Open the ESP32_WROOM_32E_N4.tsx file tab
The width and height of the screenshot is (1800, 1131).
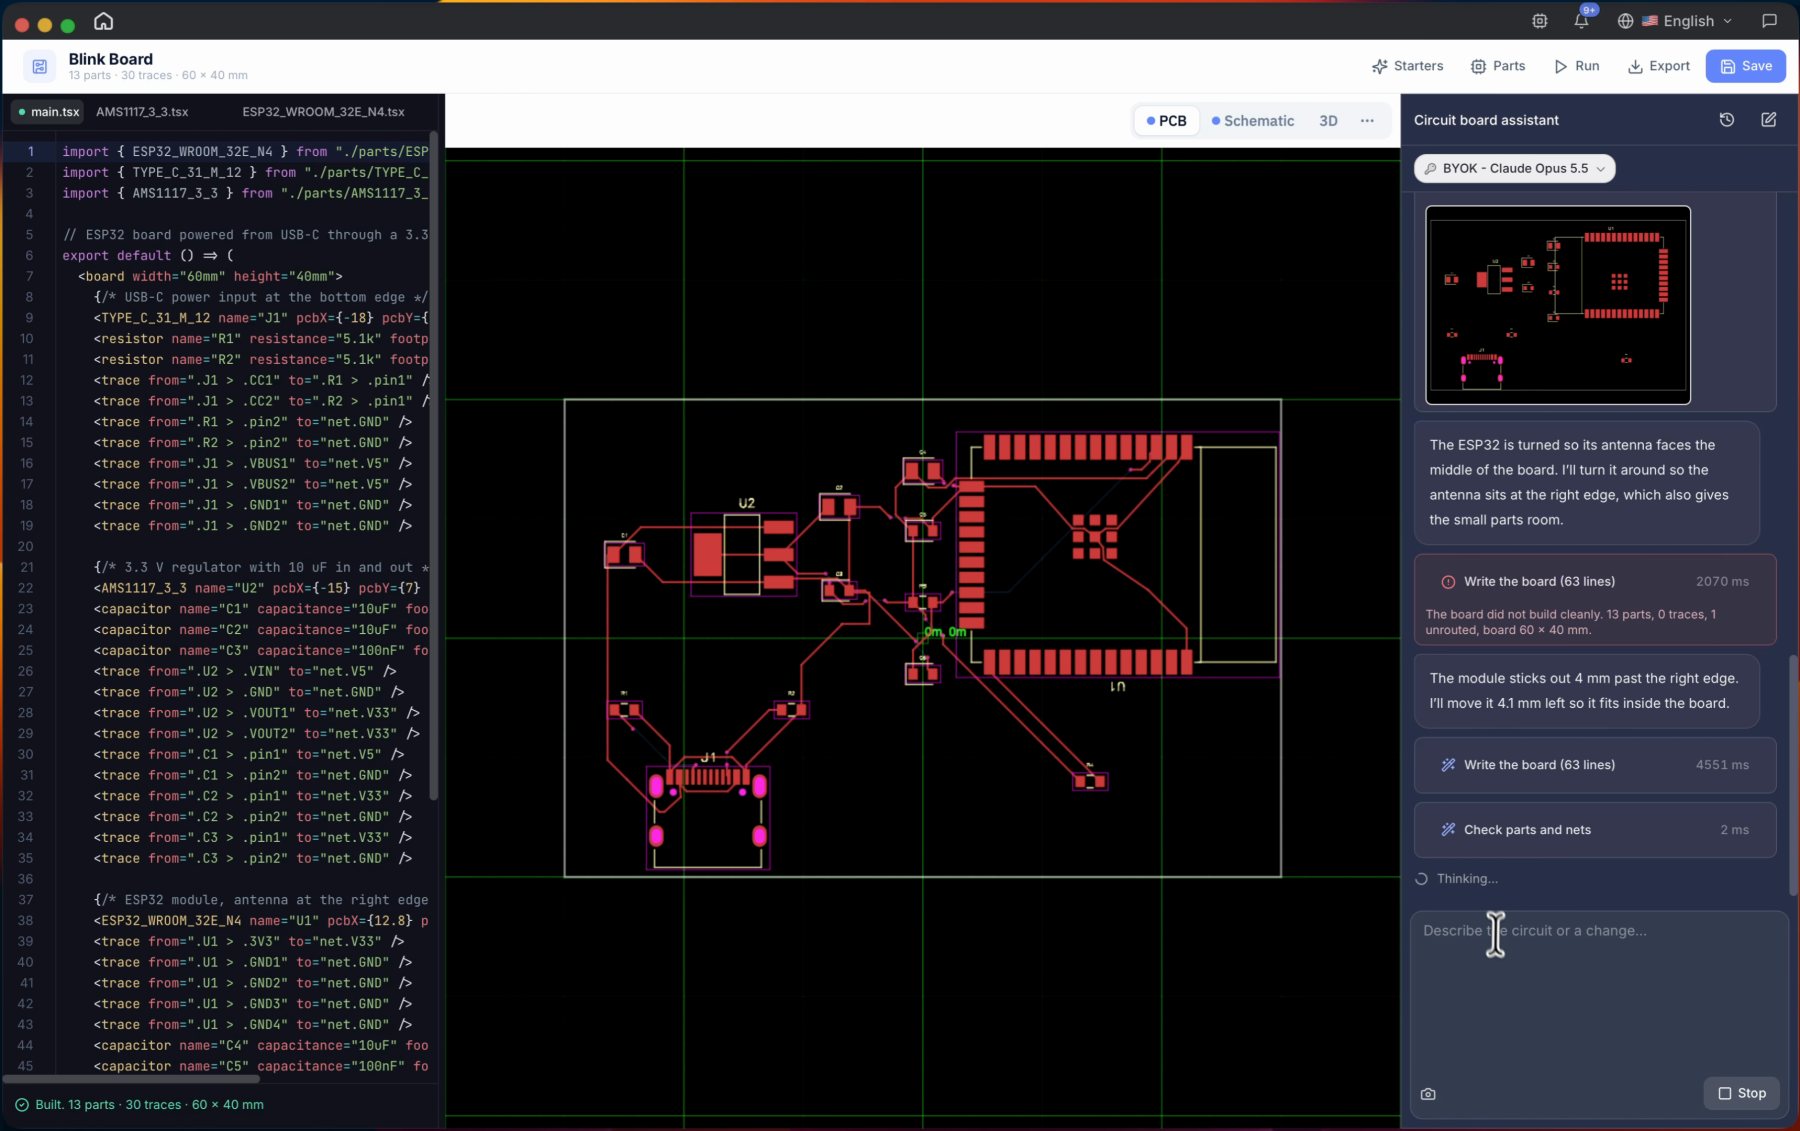click(x=323, y=112)
